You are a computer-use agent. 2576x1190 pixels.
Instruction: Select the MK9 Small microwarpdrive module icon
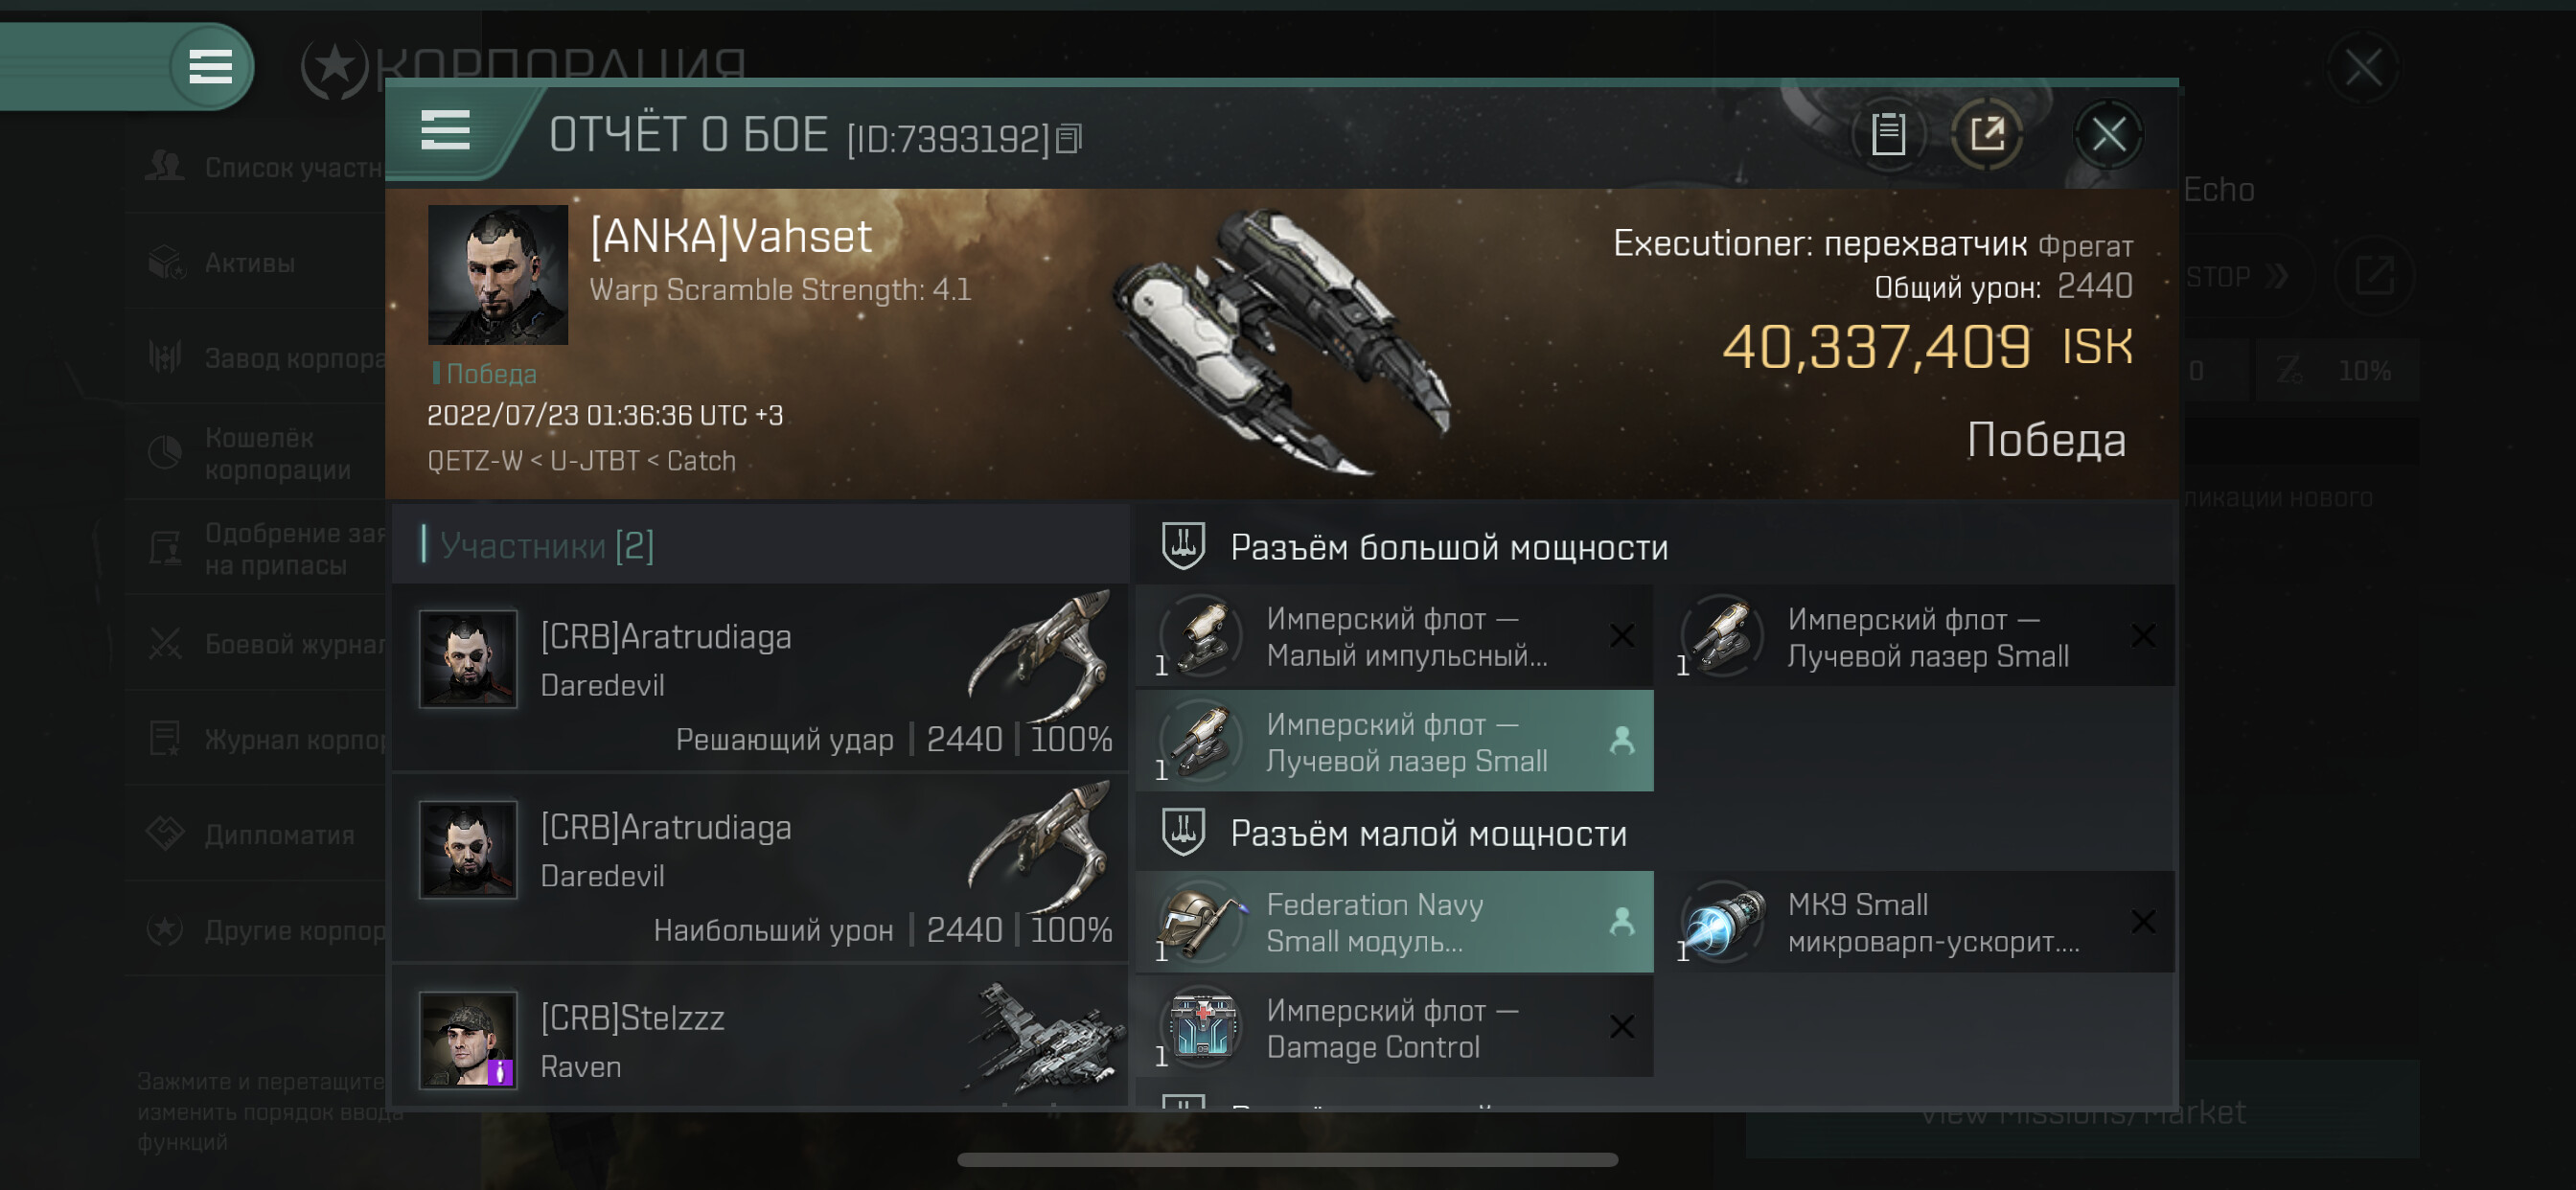pos(1723,921)
